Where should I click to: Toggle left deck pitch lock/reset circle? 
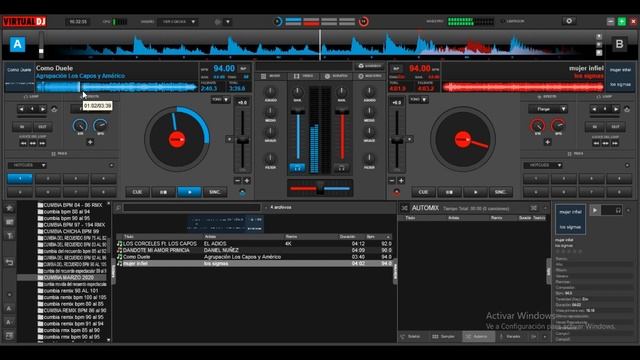(x=242, y=192)
